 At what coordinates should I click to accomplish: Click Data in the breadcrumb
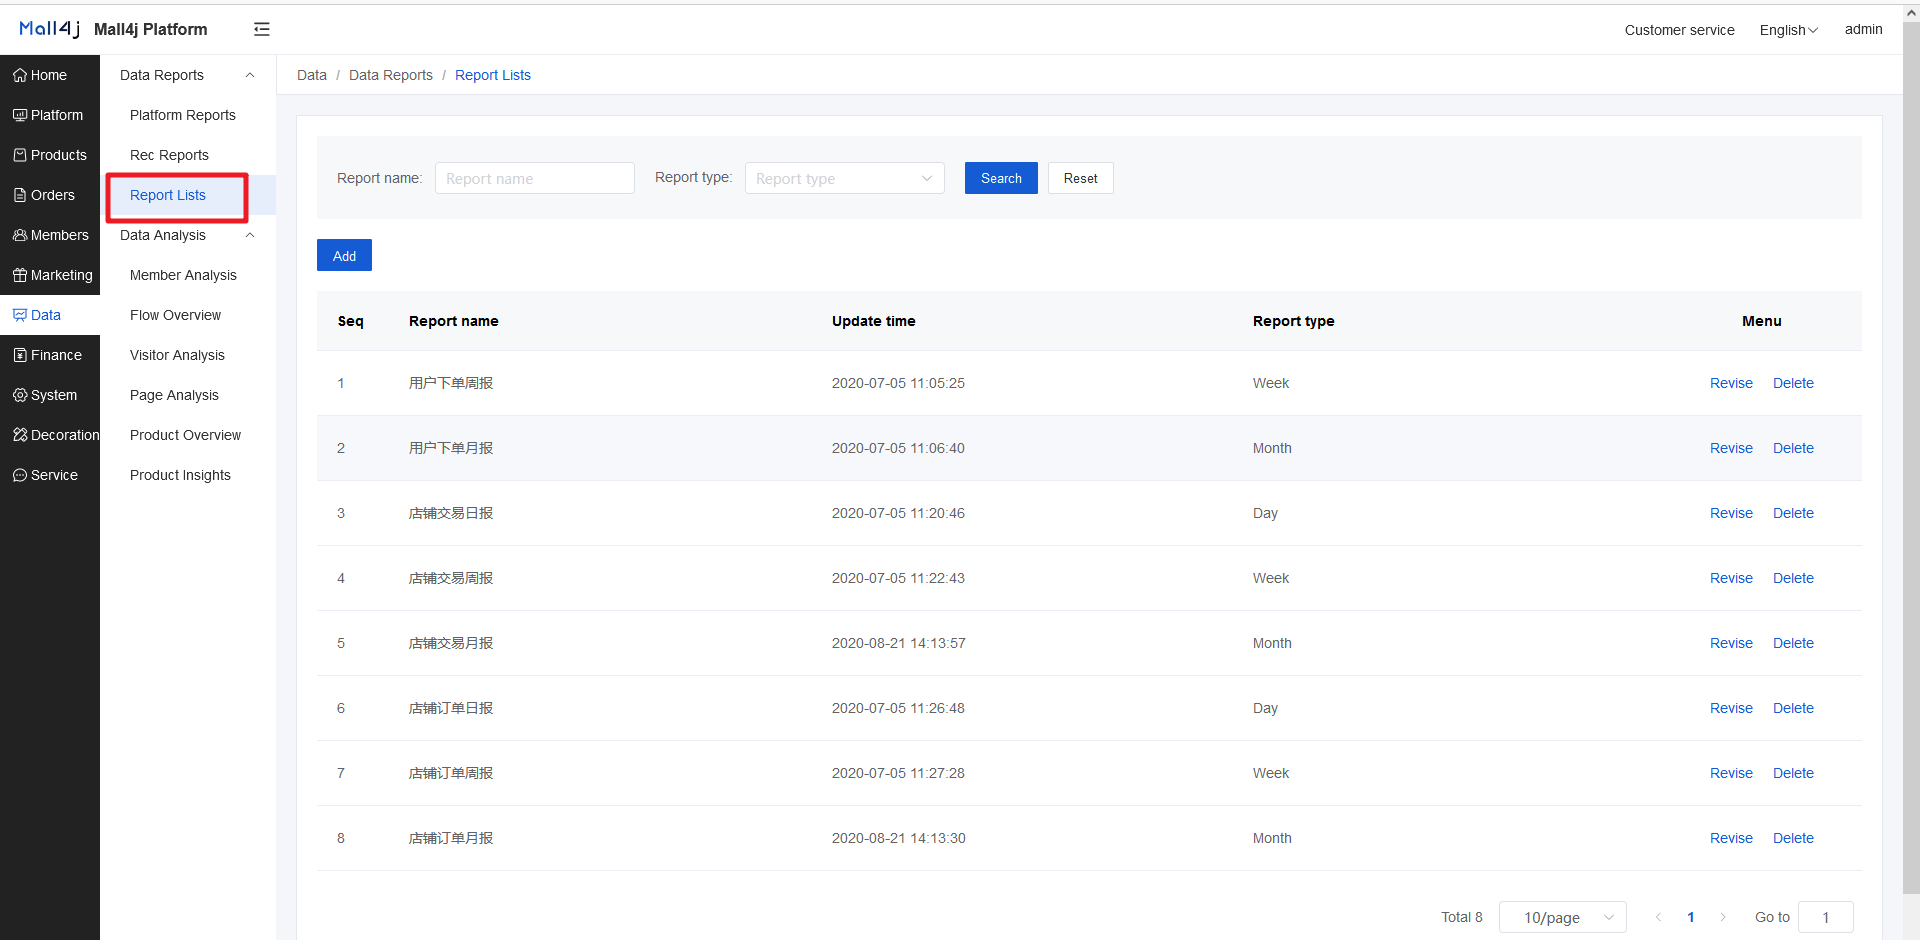tap(312, 75)
